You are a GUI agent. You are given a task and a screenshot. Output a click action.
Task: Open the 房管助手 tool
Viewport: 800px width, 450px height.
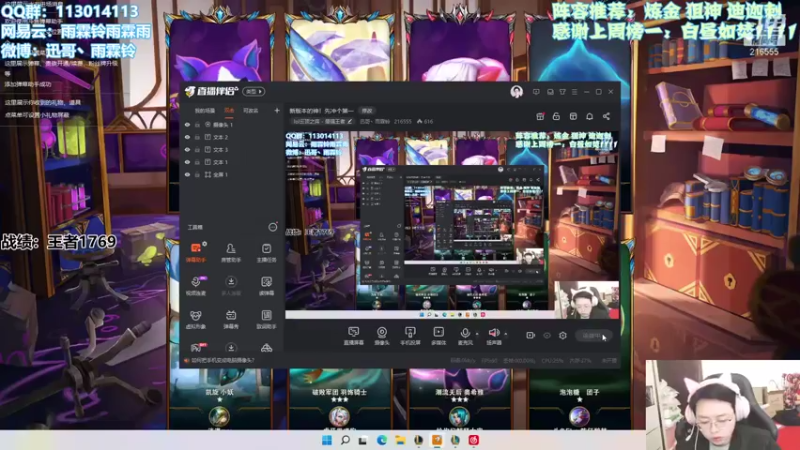[x=231, y=253]
